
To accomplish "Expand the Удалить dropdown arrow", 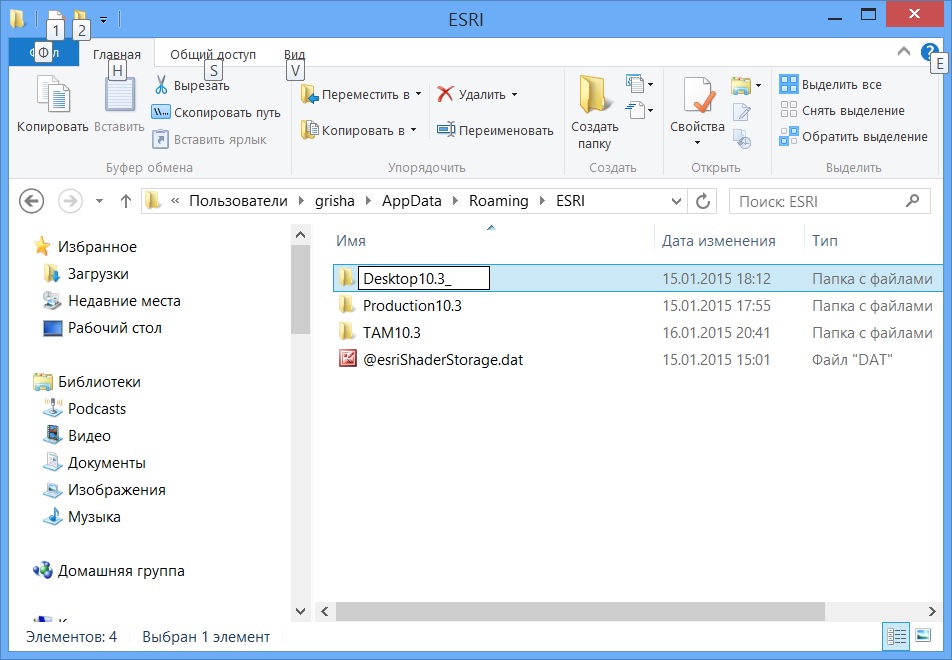I will [514, 94].
